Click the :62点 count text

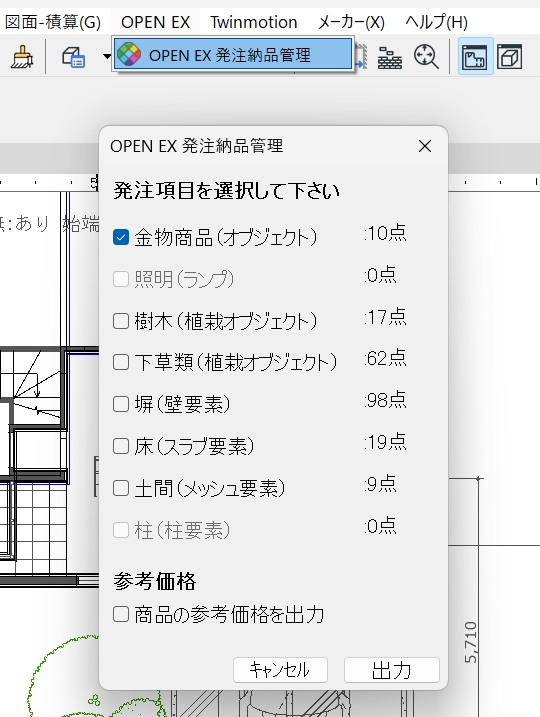[385, 358]
